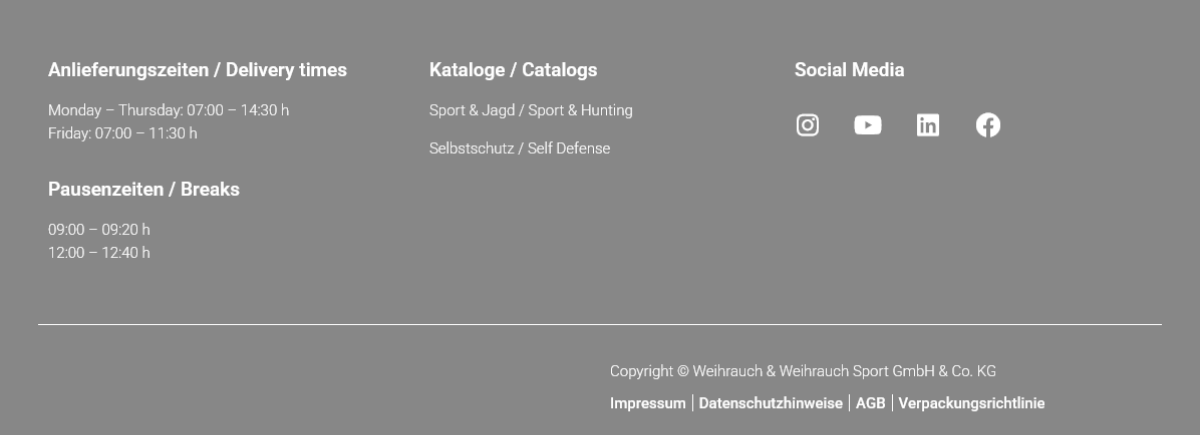Click the Copyright Weihrauch Sport text
This screenshot has height=435, width=1200.
[803, 371]
